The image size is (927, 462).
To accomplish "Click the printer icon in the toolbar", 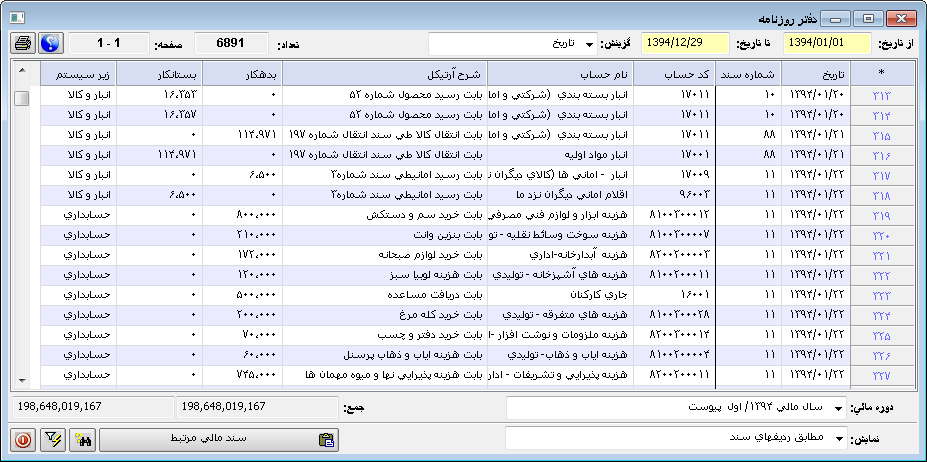I will [x=23, y=43].
